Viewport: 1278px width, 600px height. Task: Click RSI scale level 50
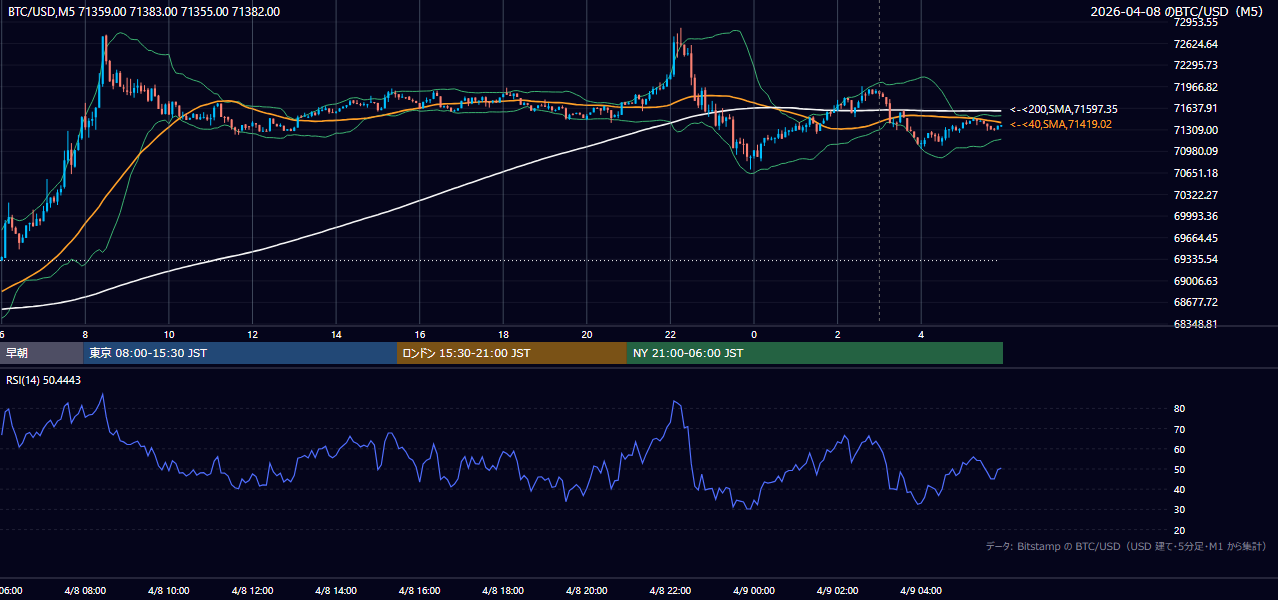[x=1180, y=469]
